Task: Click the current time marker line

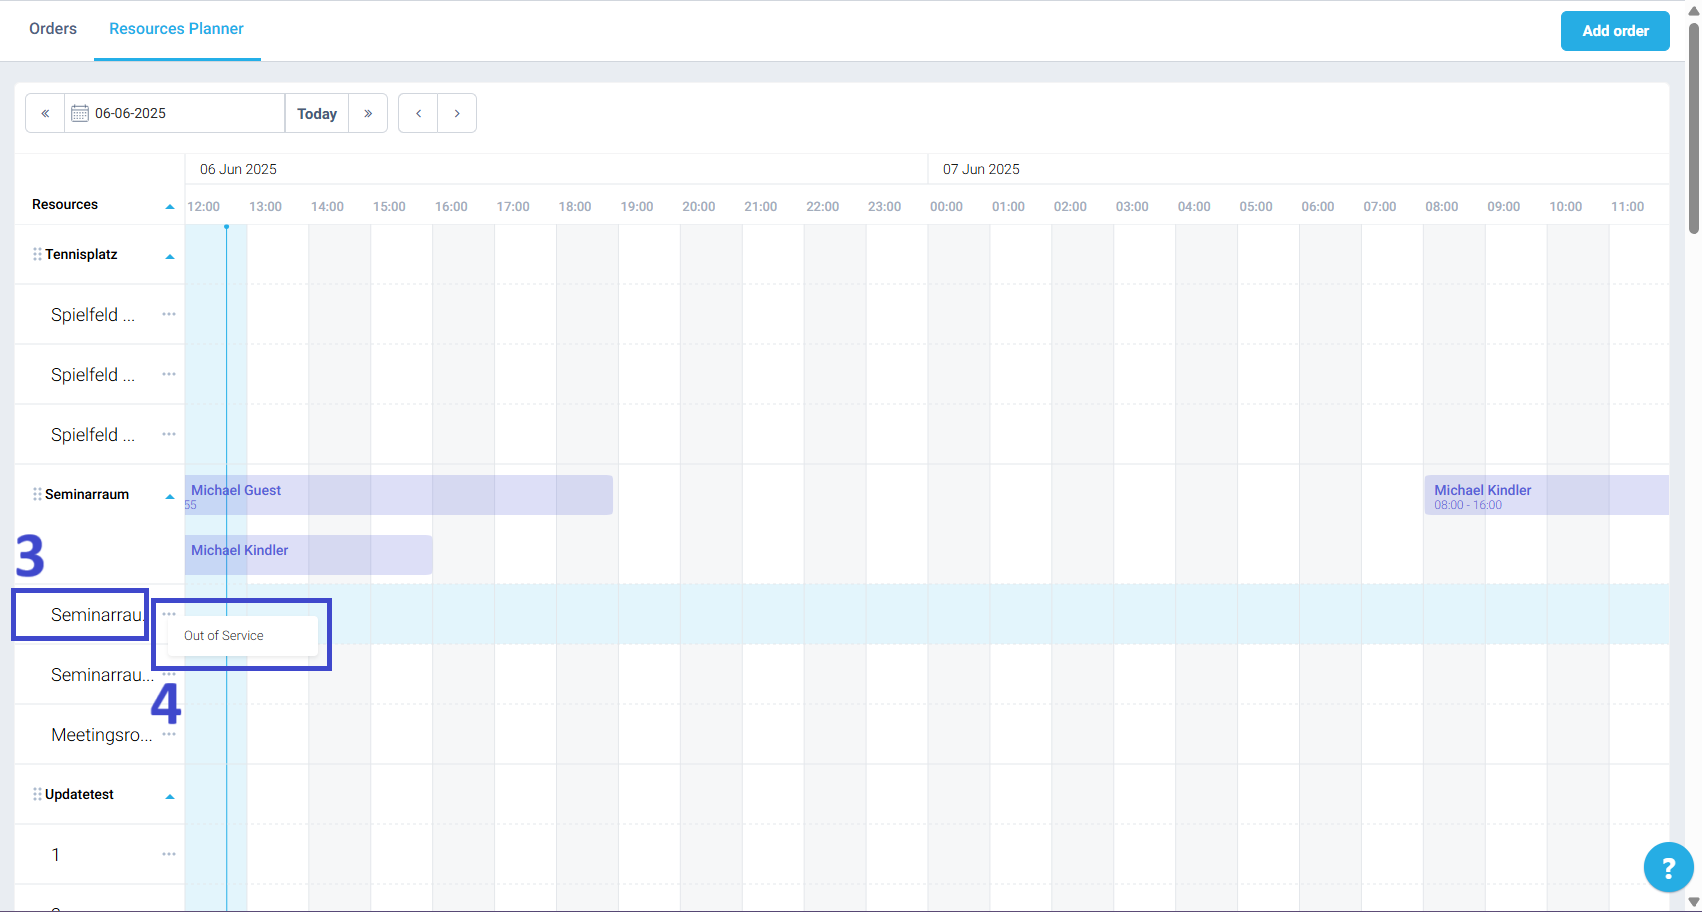Action: (227, 568)
